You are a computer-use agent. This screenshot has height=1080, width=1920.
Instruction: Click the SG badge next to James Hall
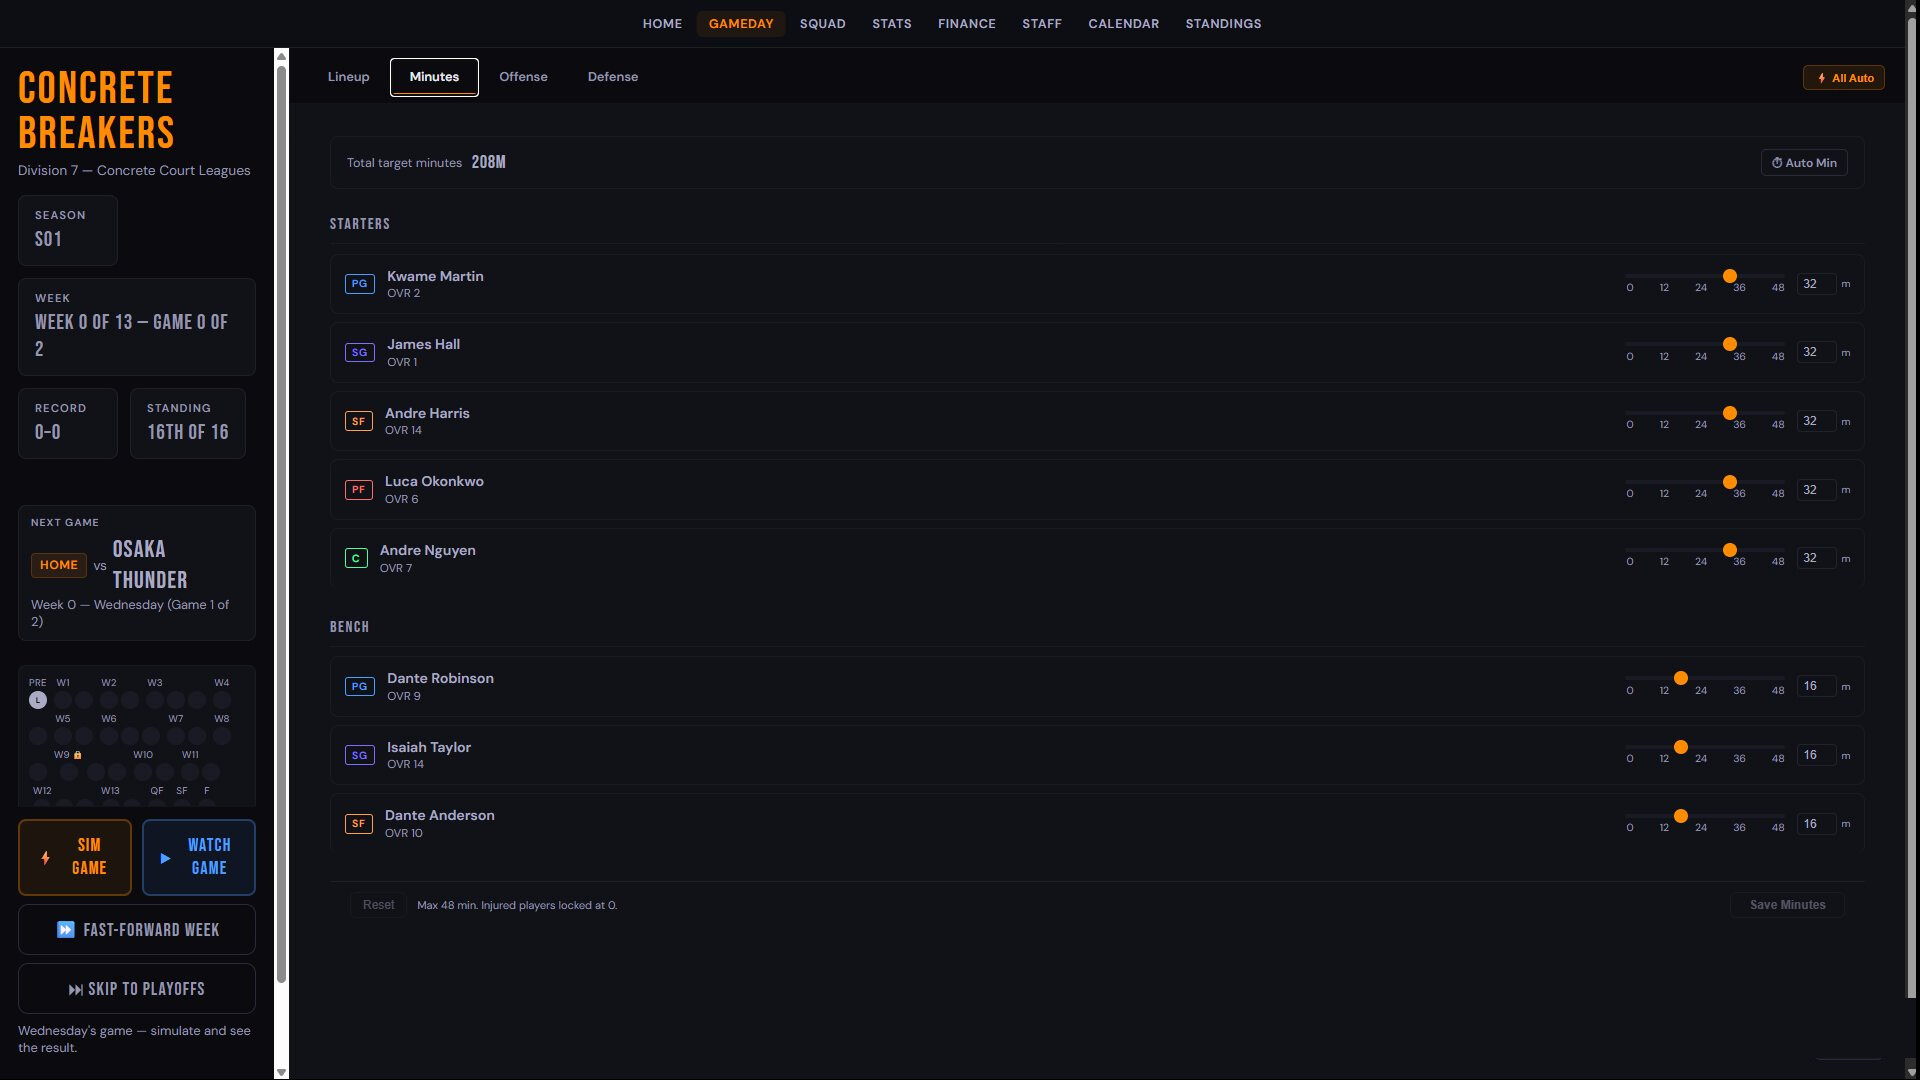click(x=359, y=353)
